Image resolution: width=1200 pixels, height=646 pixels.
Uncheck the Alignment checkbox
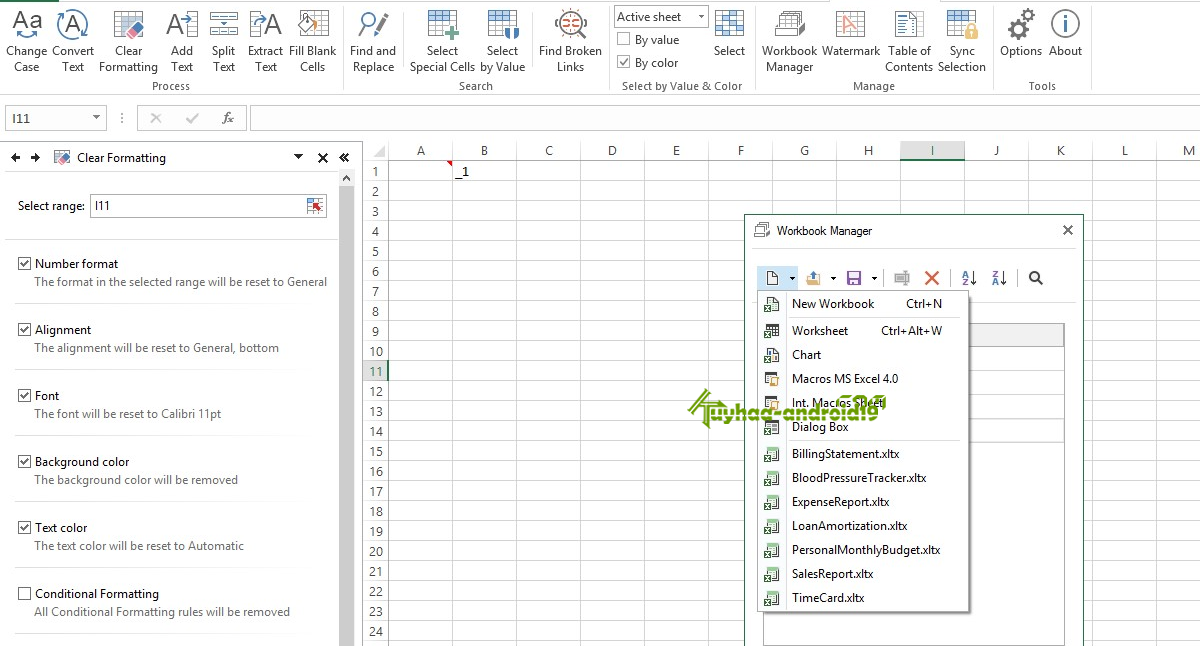[25, 330]
